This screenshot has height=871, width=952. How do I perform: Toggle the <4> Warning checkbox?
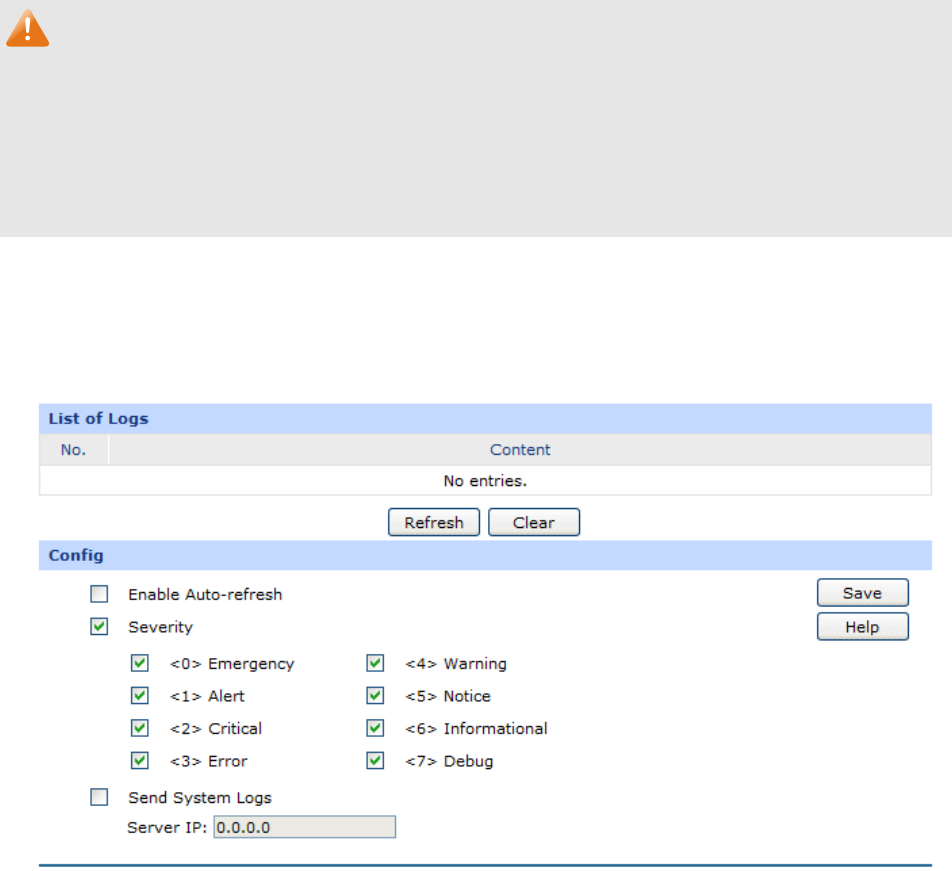[x=375, y=663]
